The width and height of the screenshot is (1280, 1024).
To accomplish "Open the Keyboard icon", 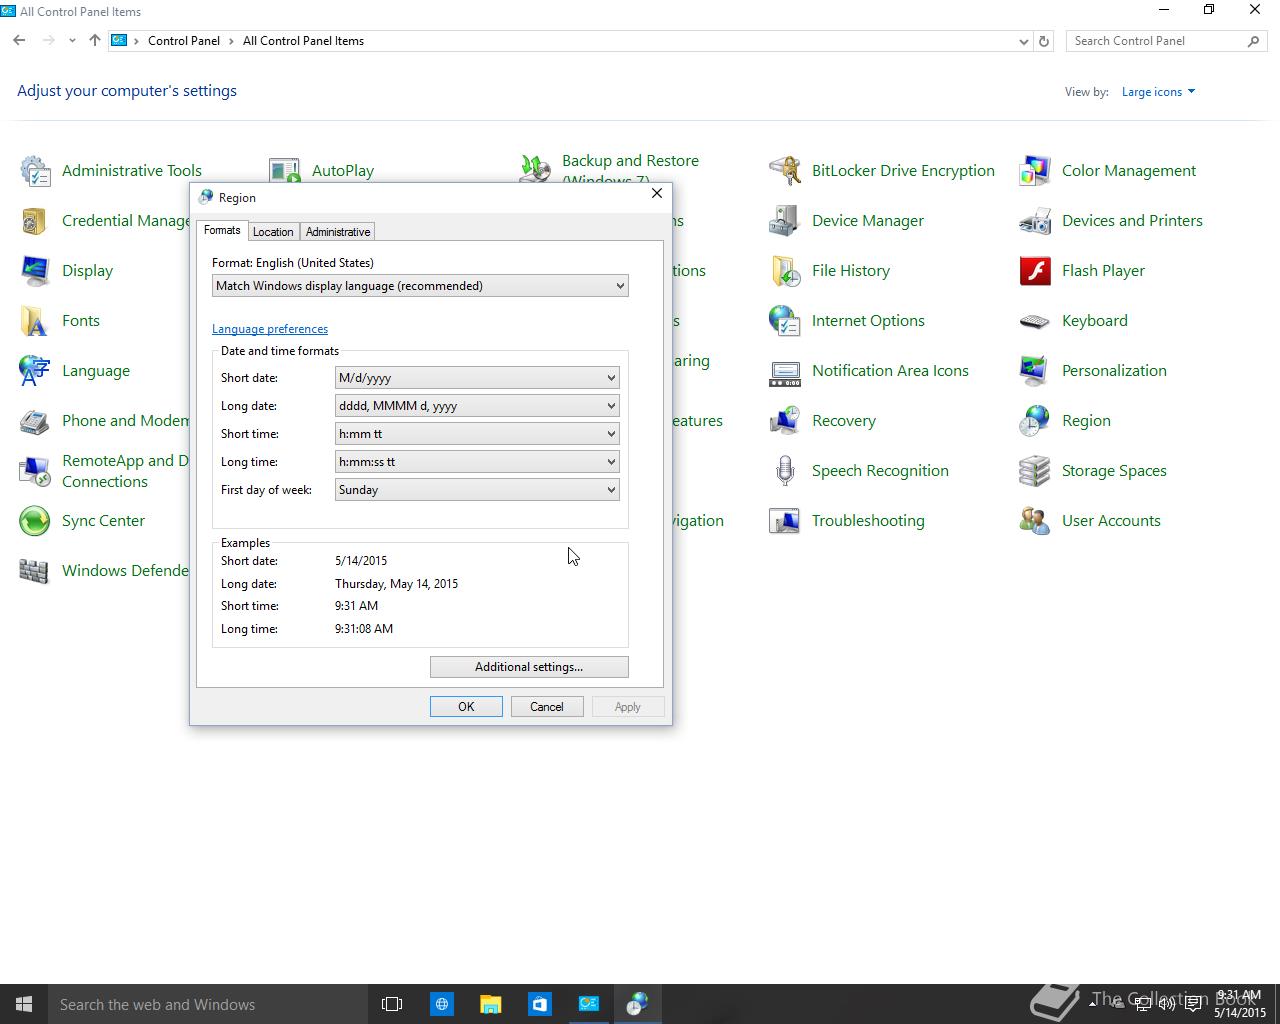I will point(1035,321).
